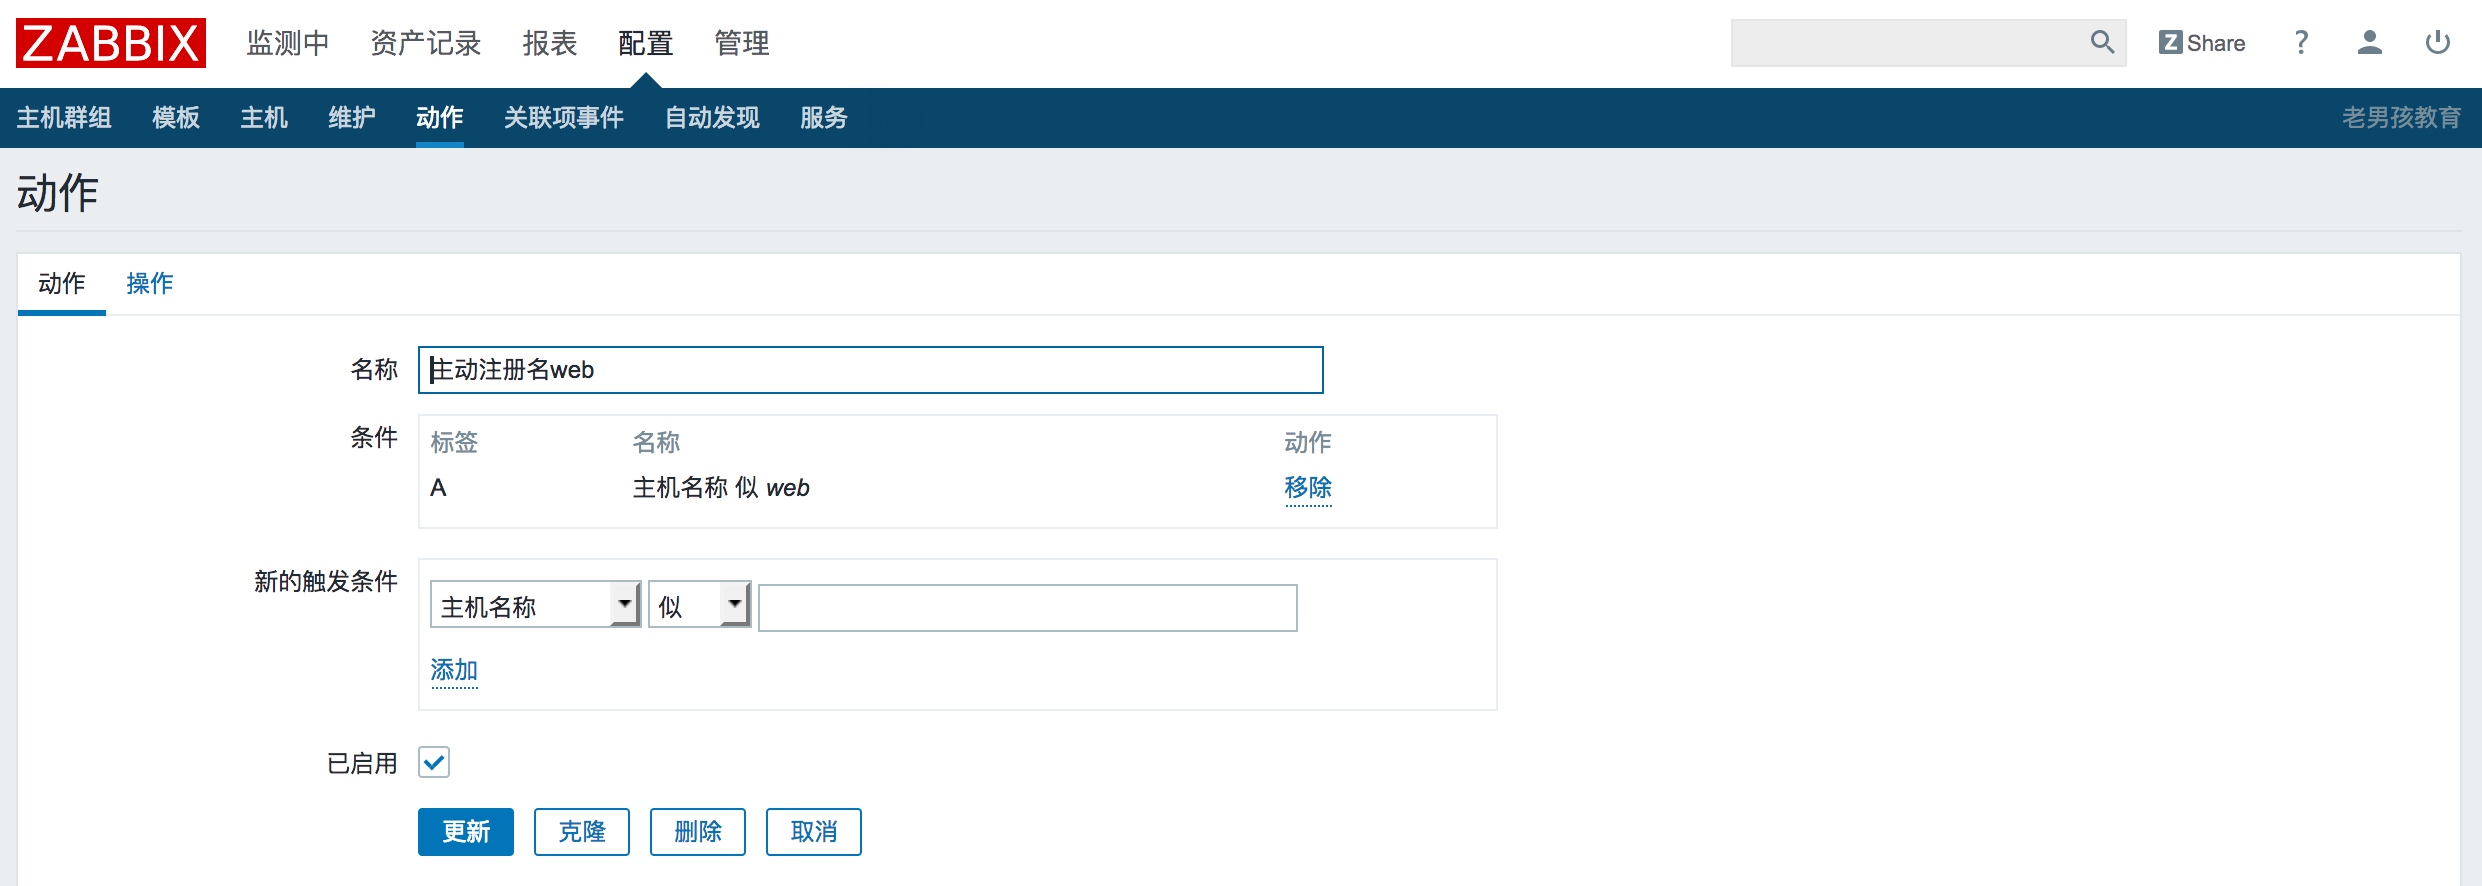This screenshot has height=886, width=2482.
Task: Focus the new trigger condition value field
Action: (x=1028, y=607)
